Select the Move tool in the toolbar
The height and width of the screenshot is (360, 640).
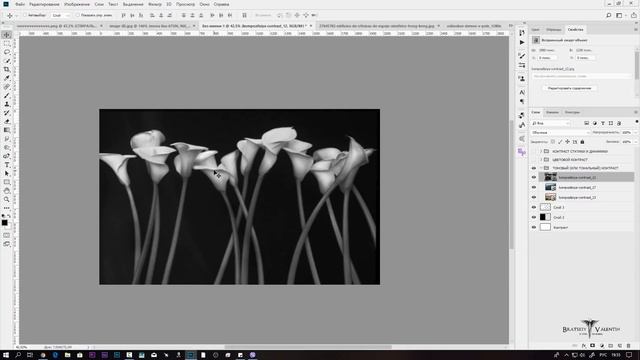[7, 35]
